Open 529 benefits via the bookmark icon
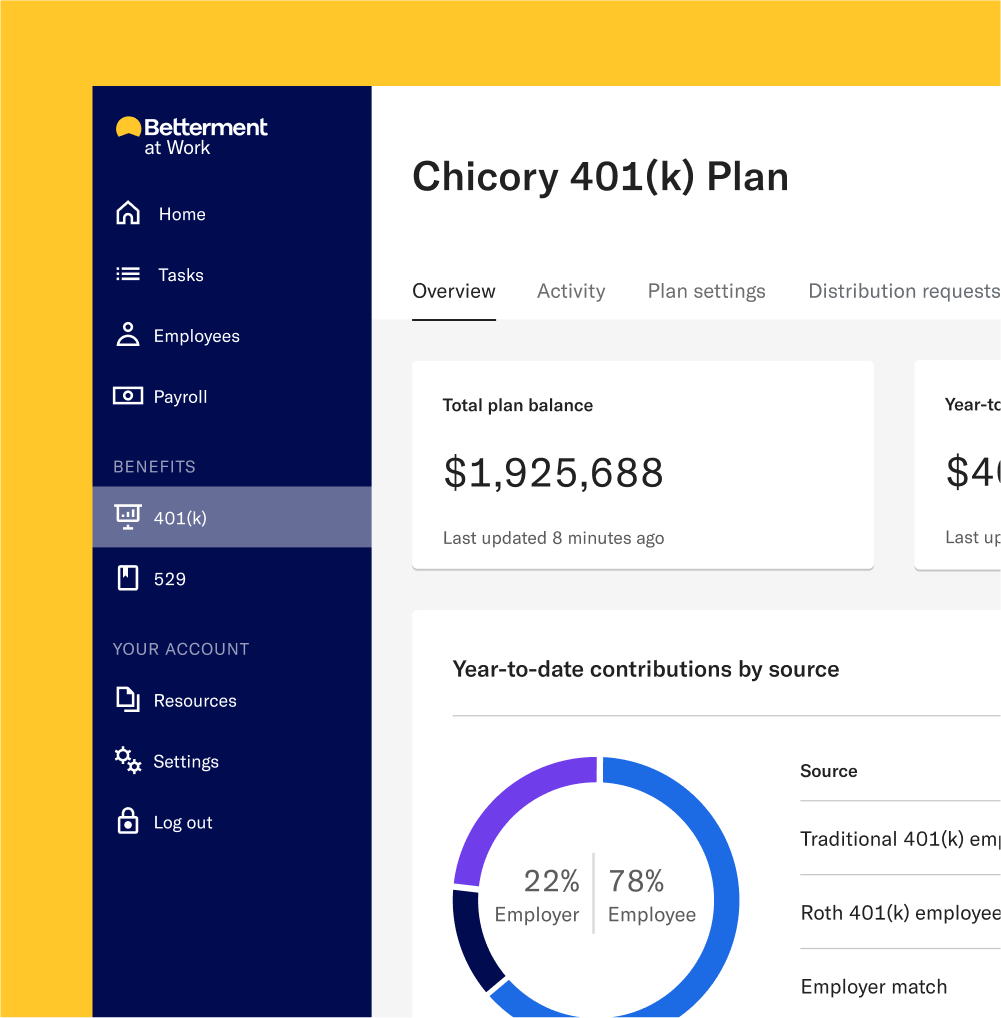This screenshot has width=1001, height=1018. (127, 578)
